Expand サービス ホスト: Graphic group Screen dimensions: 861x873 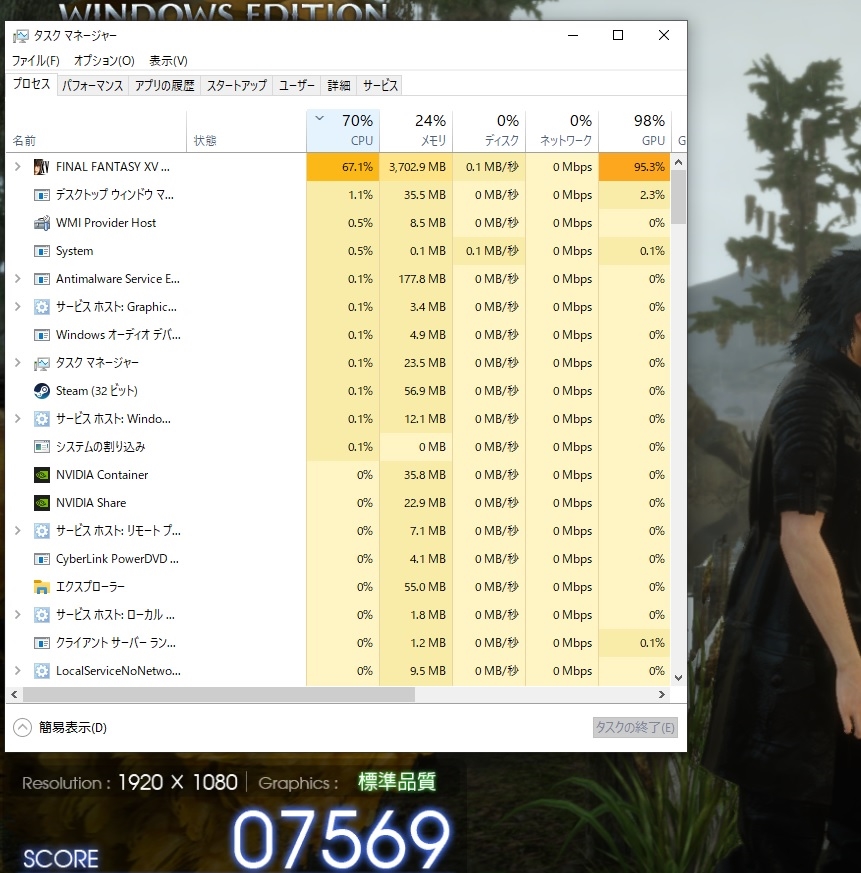coord(17,307)
